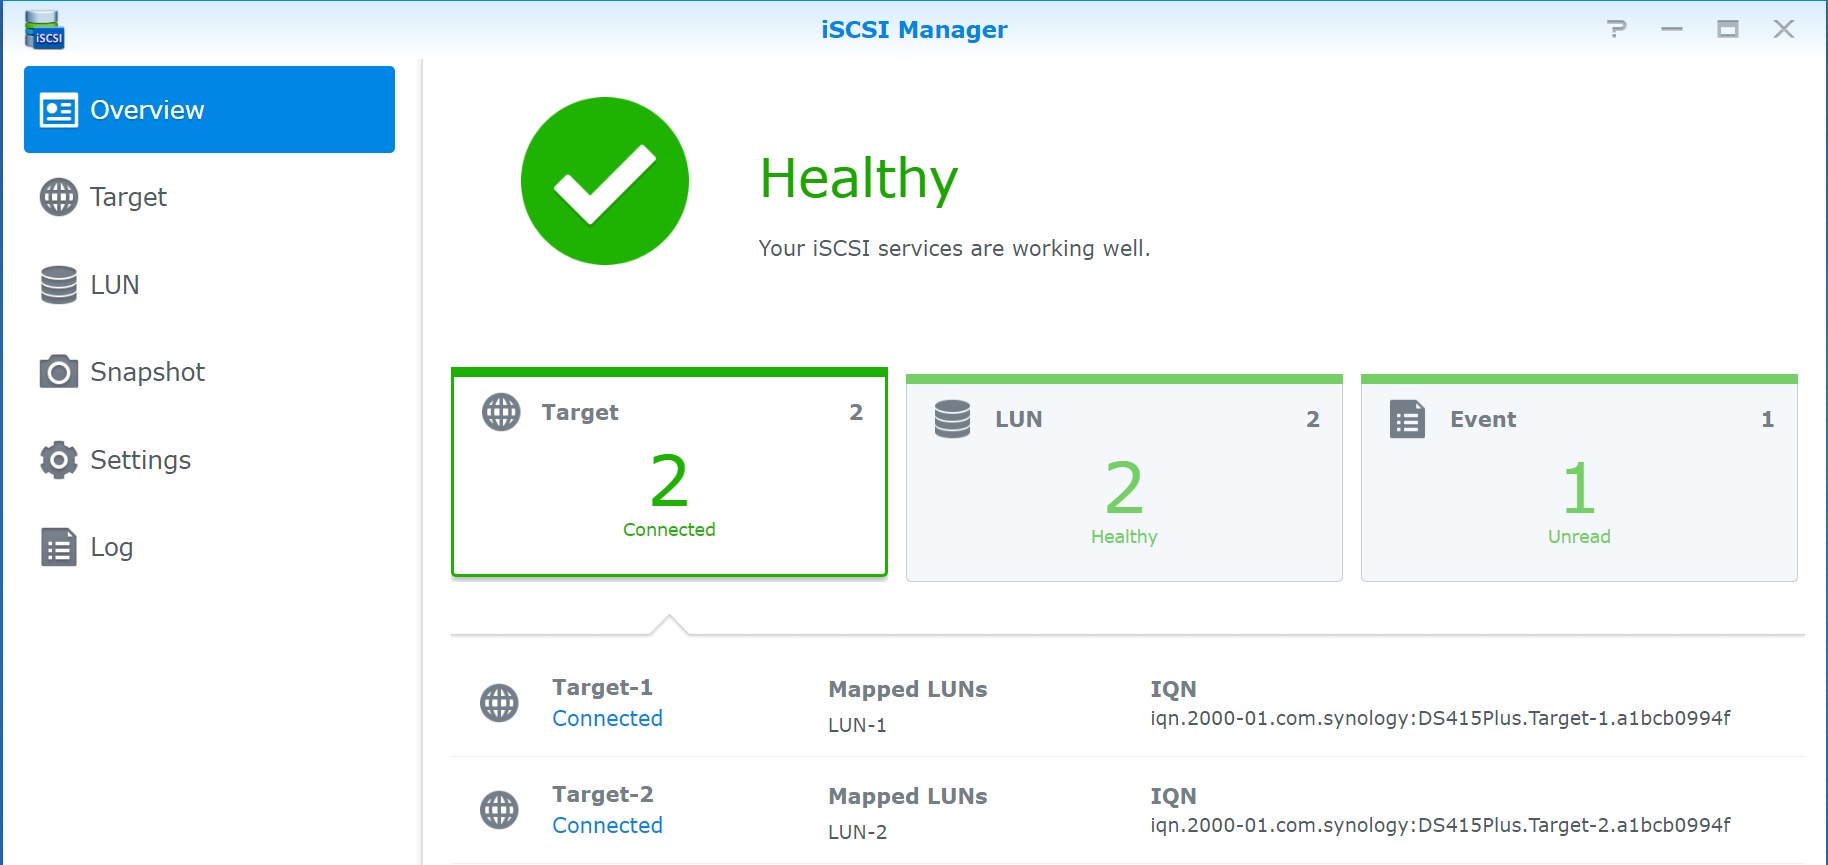Click the iSCSI Manager app icon
The width and height of the screenshot is (1828, 865).
tap(44, 30)
